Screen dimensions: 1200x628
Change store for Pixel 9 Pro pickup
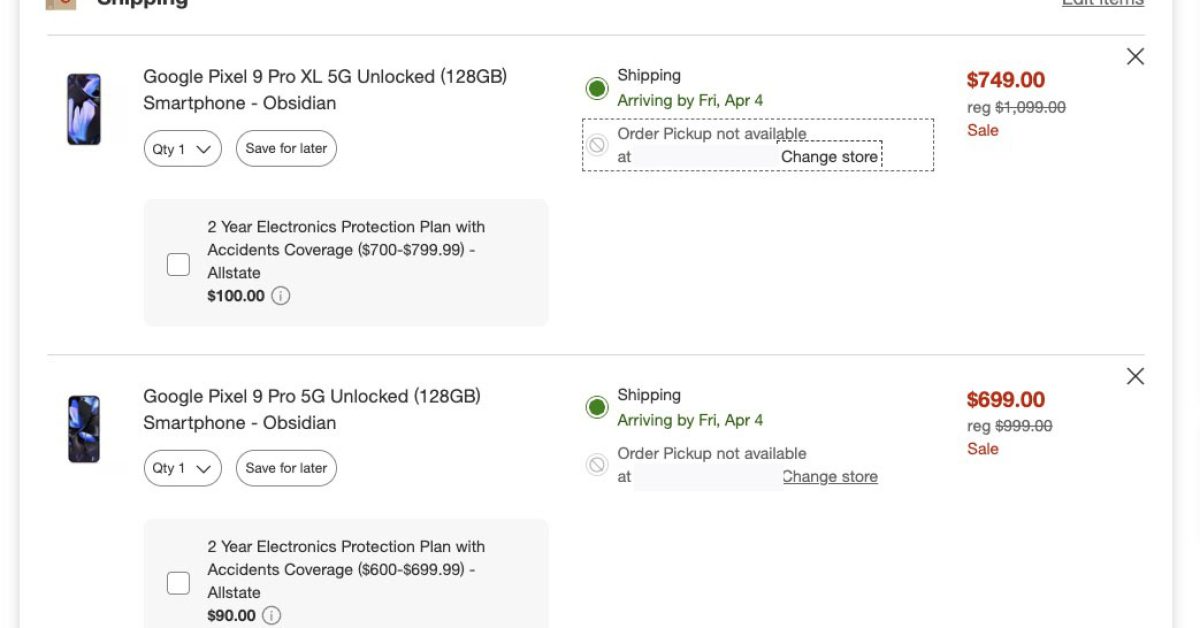click(x=829, y=477)
